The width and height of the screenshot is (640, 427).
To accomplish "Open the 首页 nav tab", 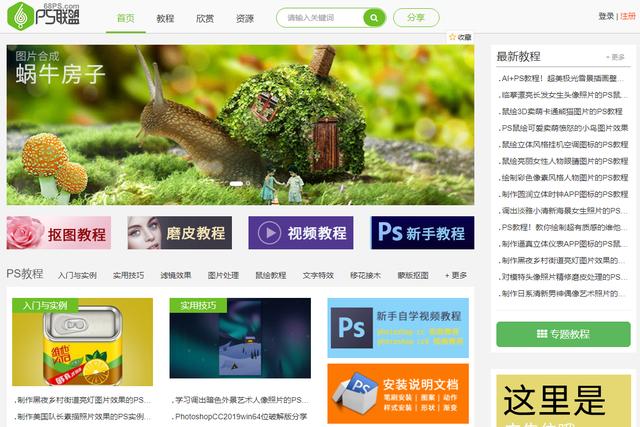I will (x=125, y=18).
